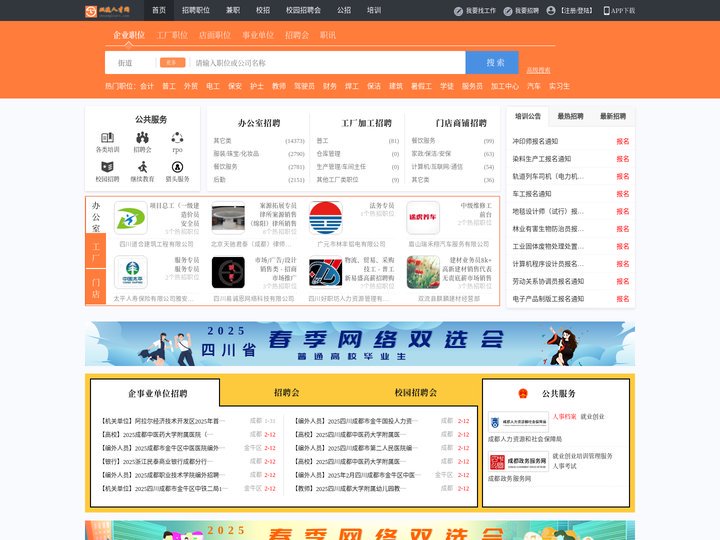
Task: Click the phone icon for APP下载
Action: 607,11
